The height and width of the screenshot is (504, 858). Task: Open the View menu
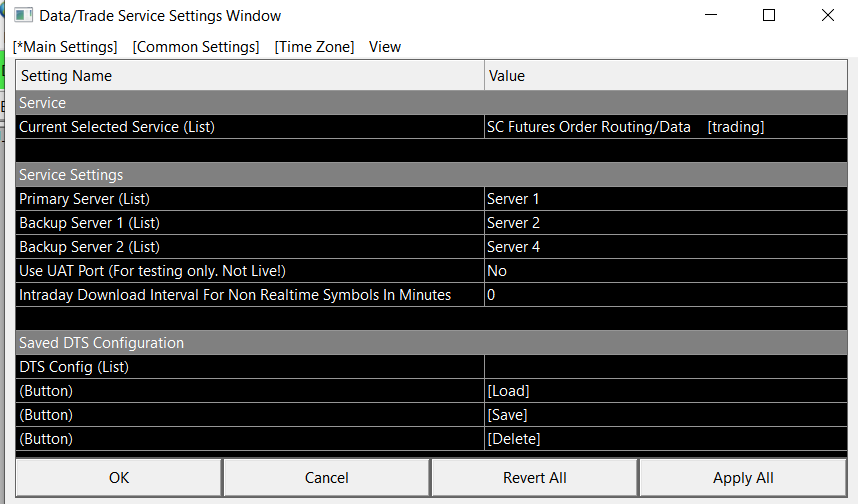[385, 47]
